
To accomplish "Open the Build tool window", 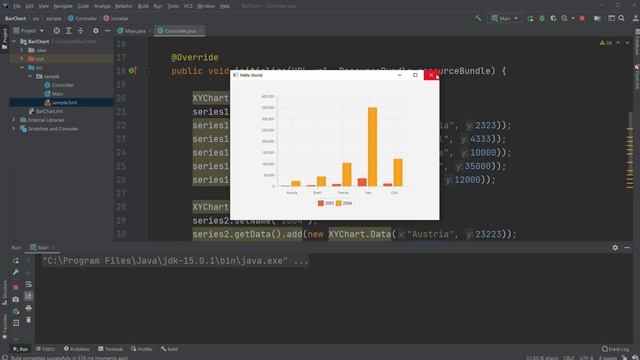I will [x=169, y=349].
